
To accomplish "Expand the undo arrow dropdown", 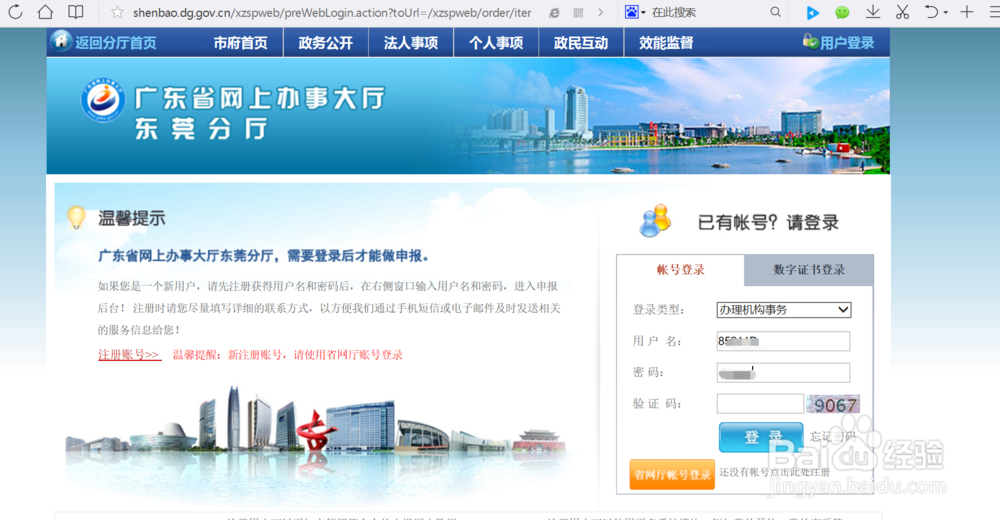I will [x=946, y=13].
